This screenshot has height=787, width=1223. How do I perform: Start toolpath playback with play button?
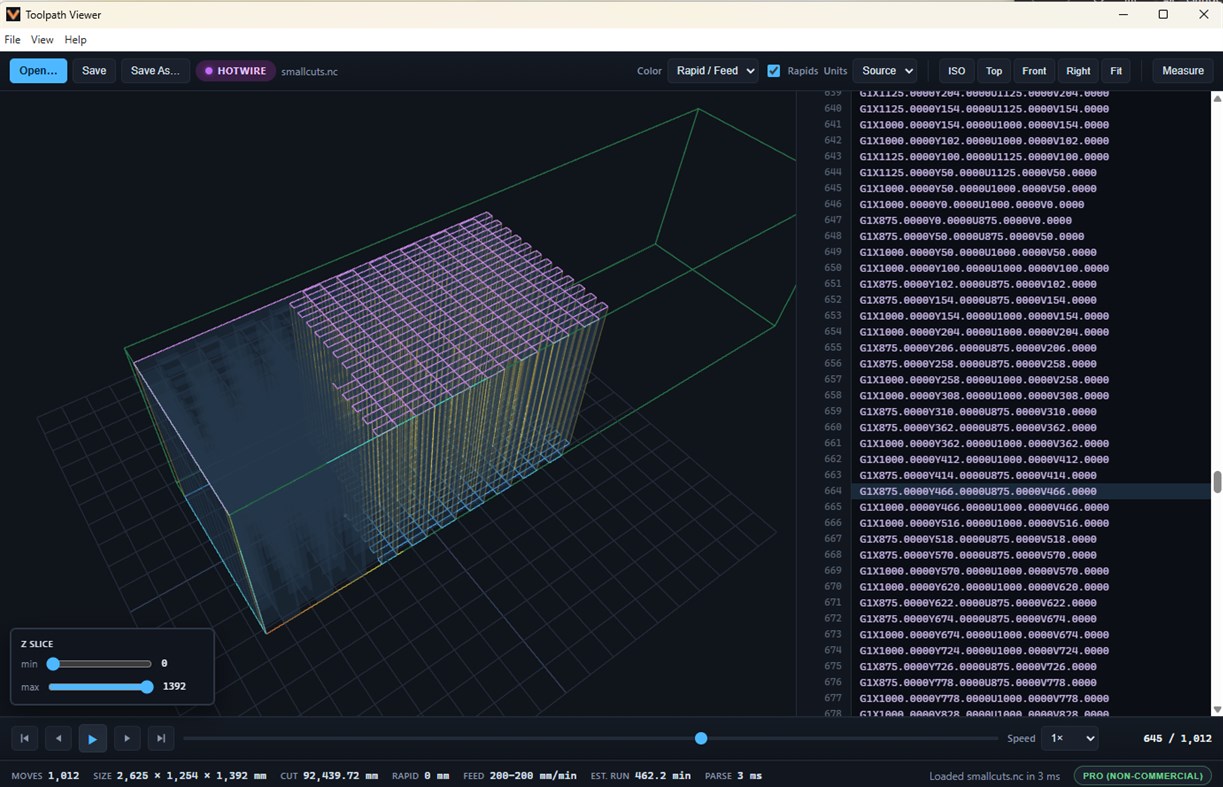(93, 739)
